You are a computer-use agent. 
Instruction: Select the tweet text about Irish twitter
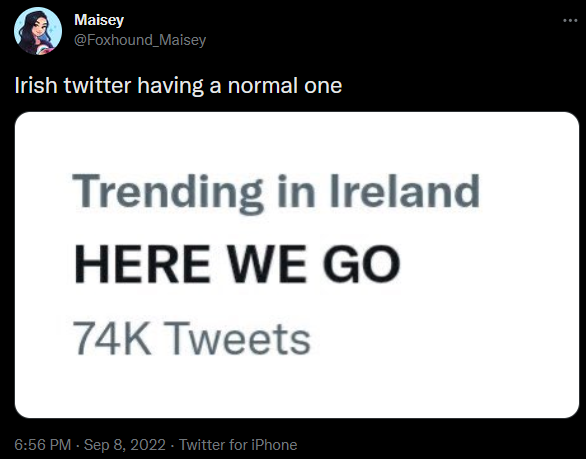(x=178, y=86)
